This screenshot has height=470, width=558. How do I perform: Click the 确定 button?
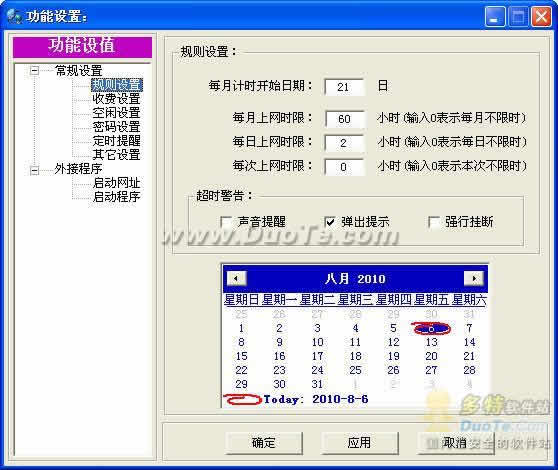click(264, 443)
